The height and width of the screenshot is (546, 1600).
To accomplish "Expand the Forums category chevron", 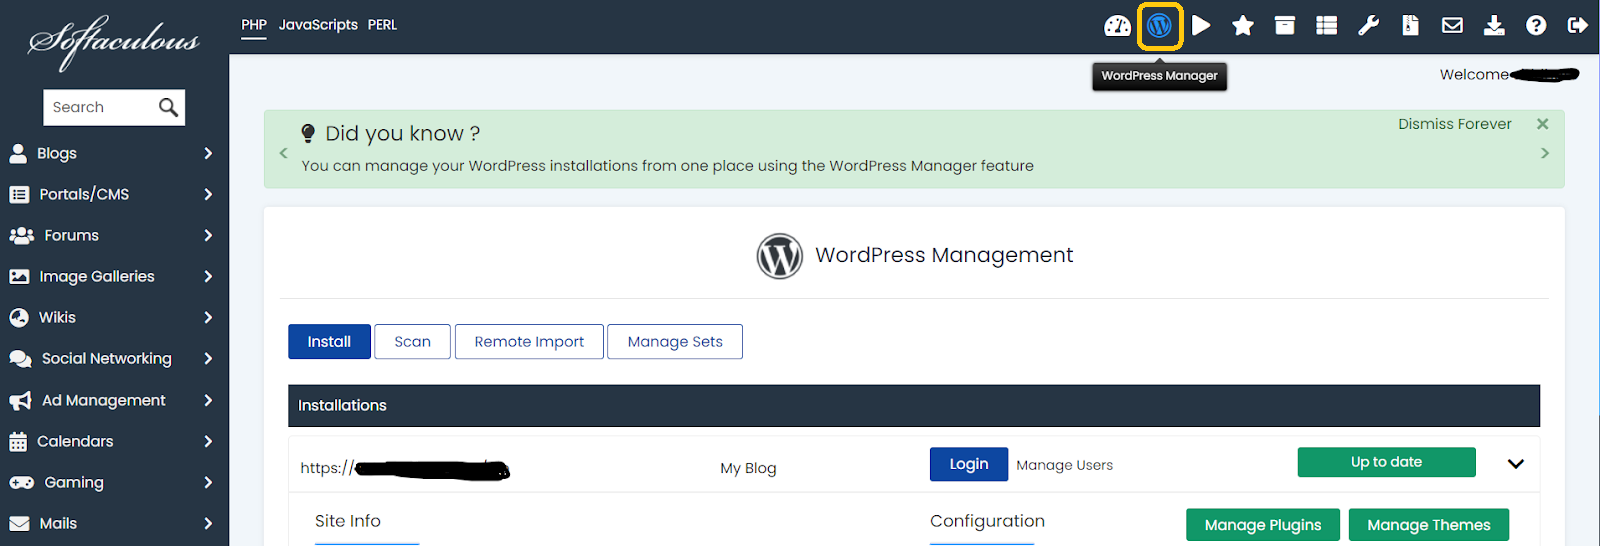I will 208,235.
